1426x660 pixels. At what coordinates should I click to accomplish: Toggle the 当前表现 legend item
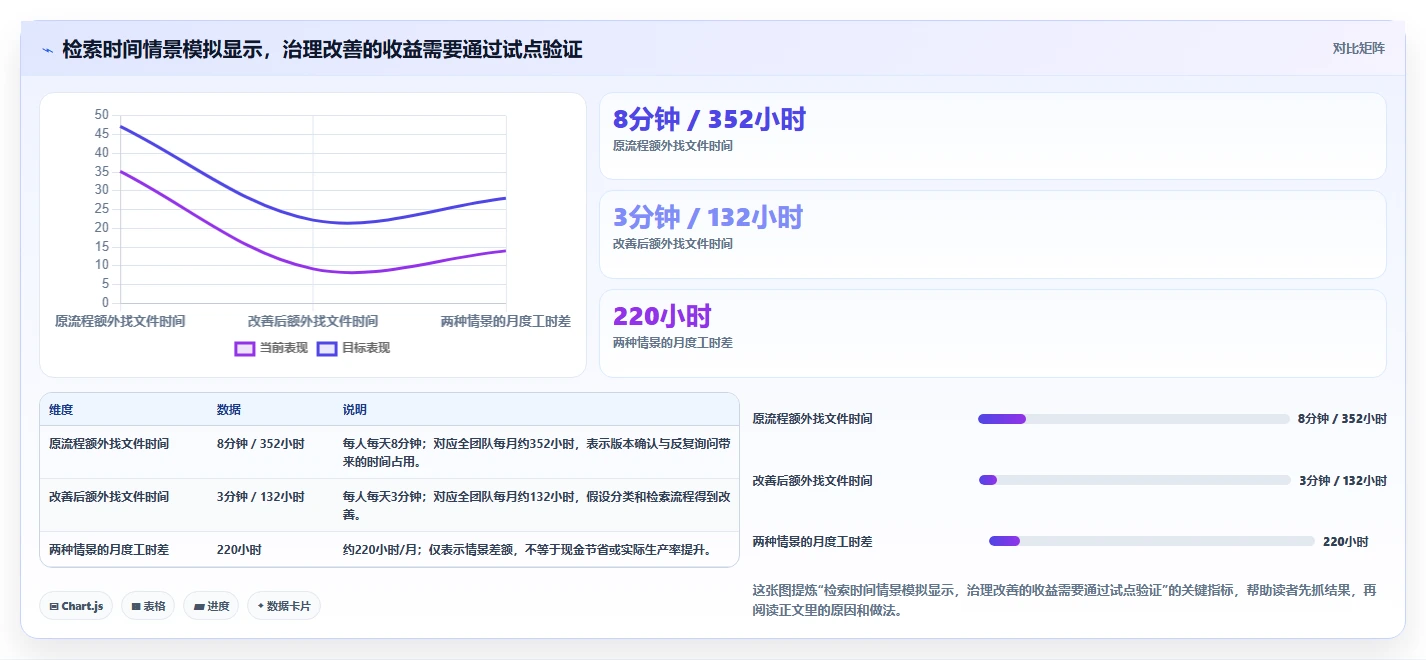(271, 348)
